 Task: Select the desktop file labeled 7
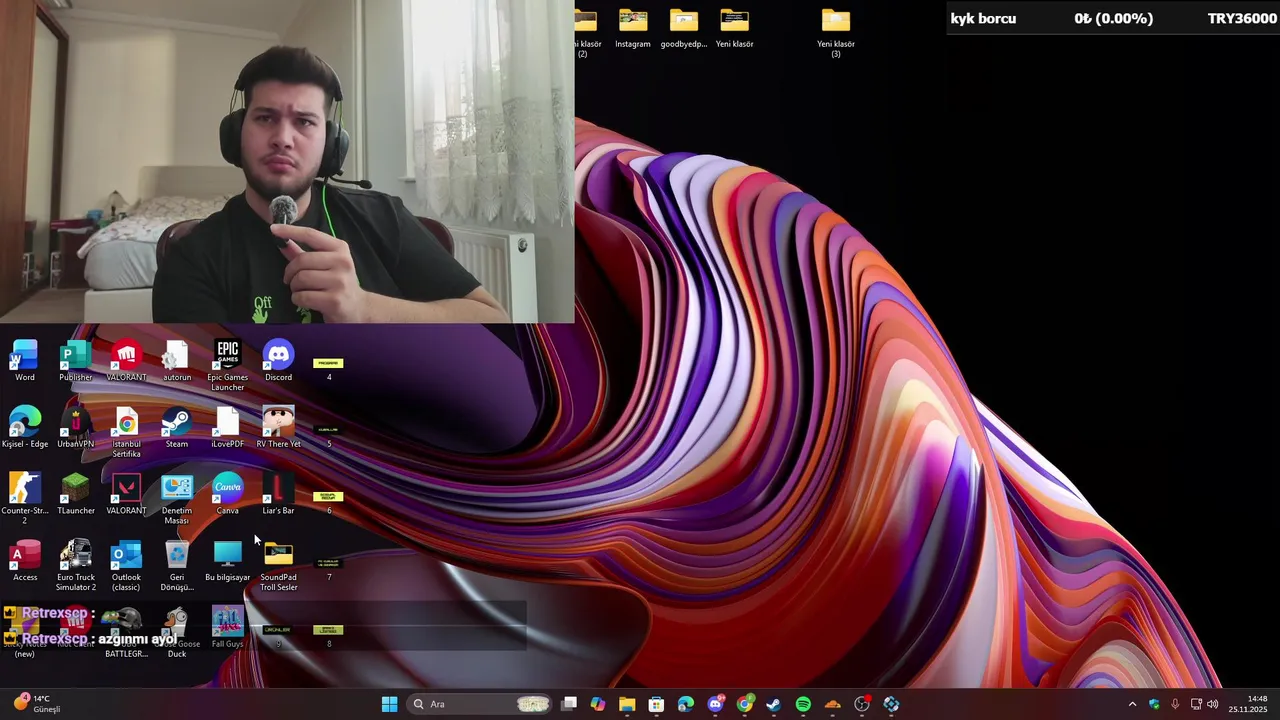tap(328, 568)
